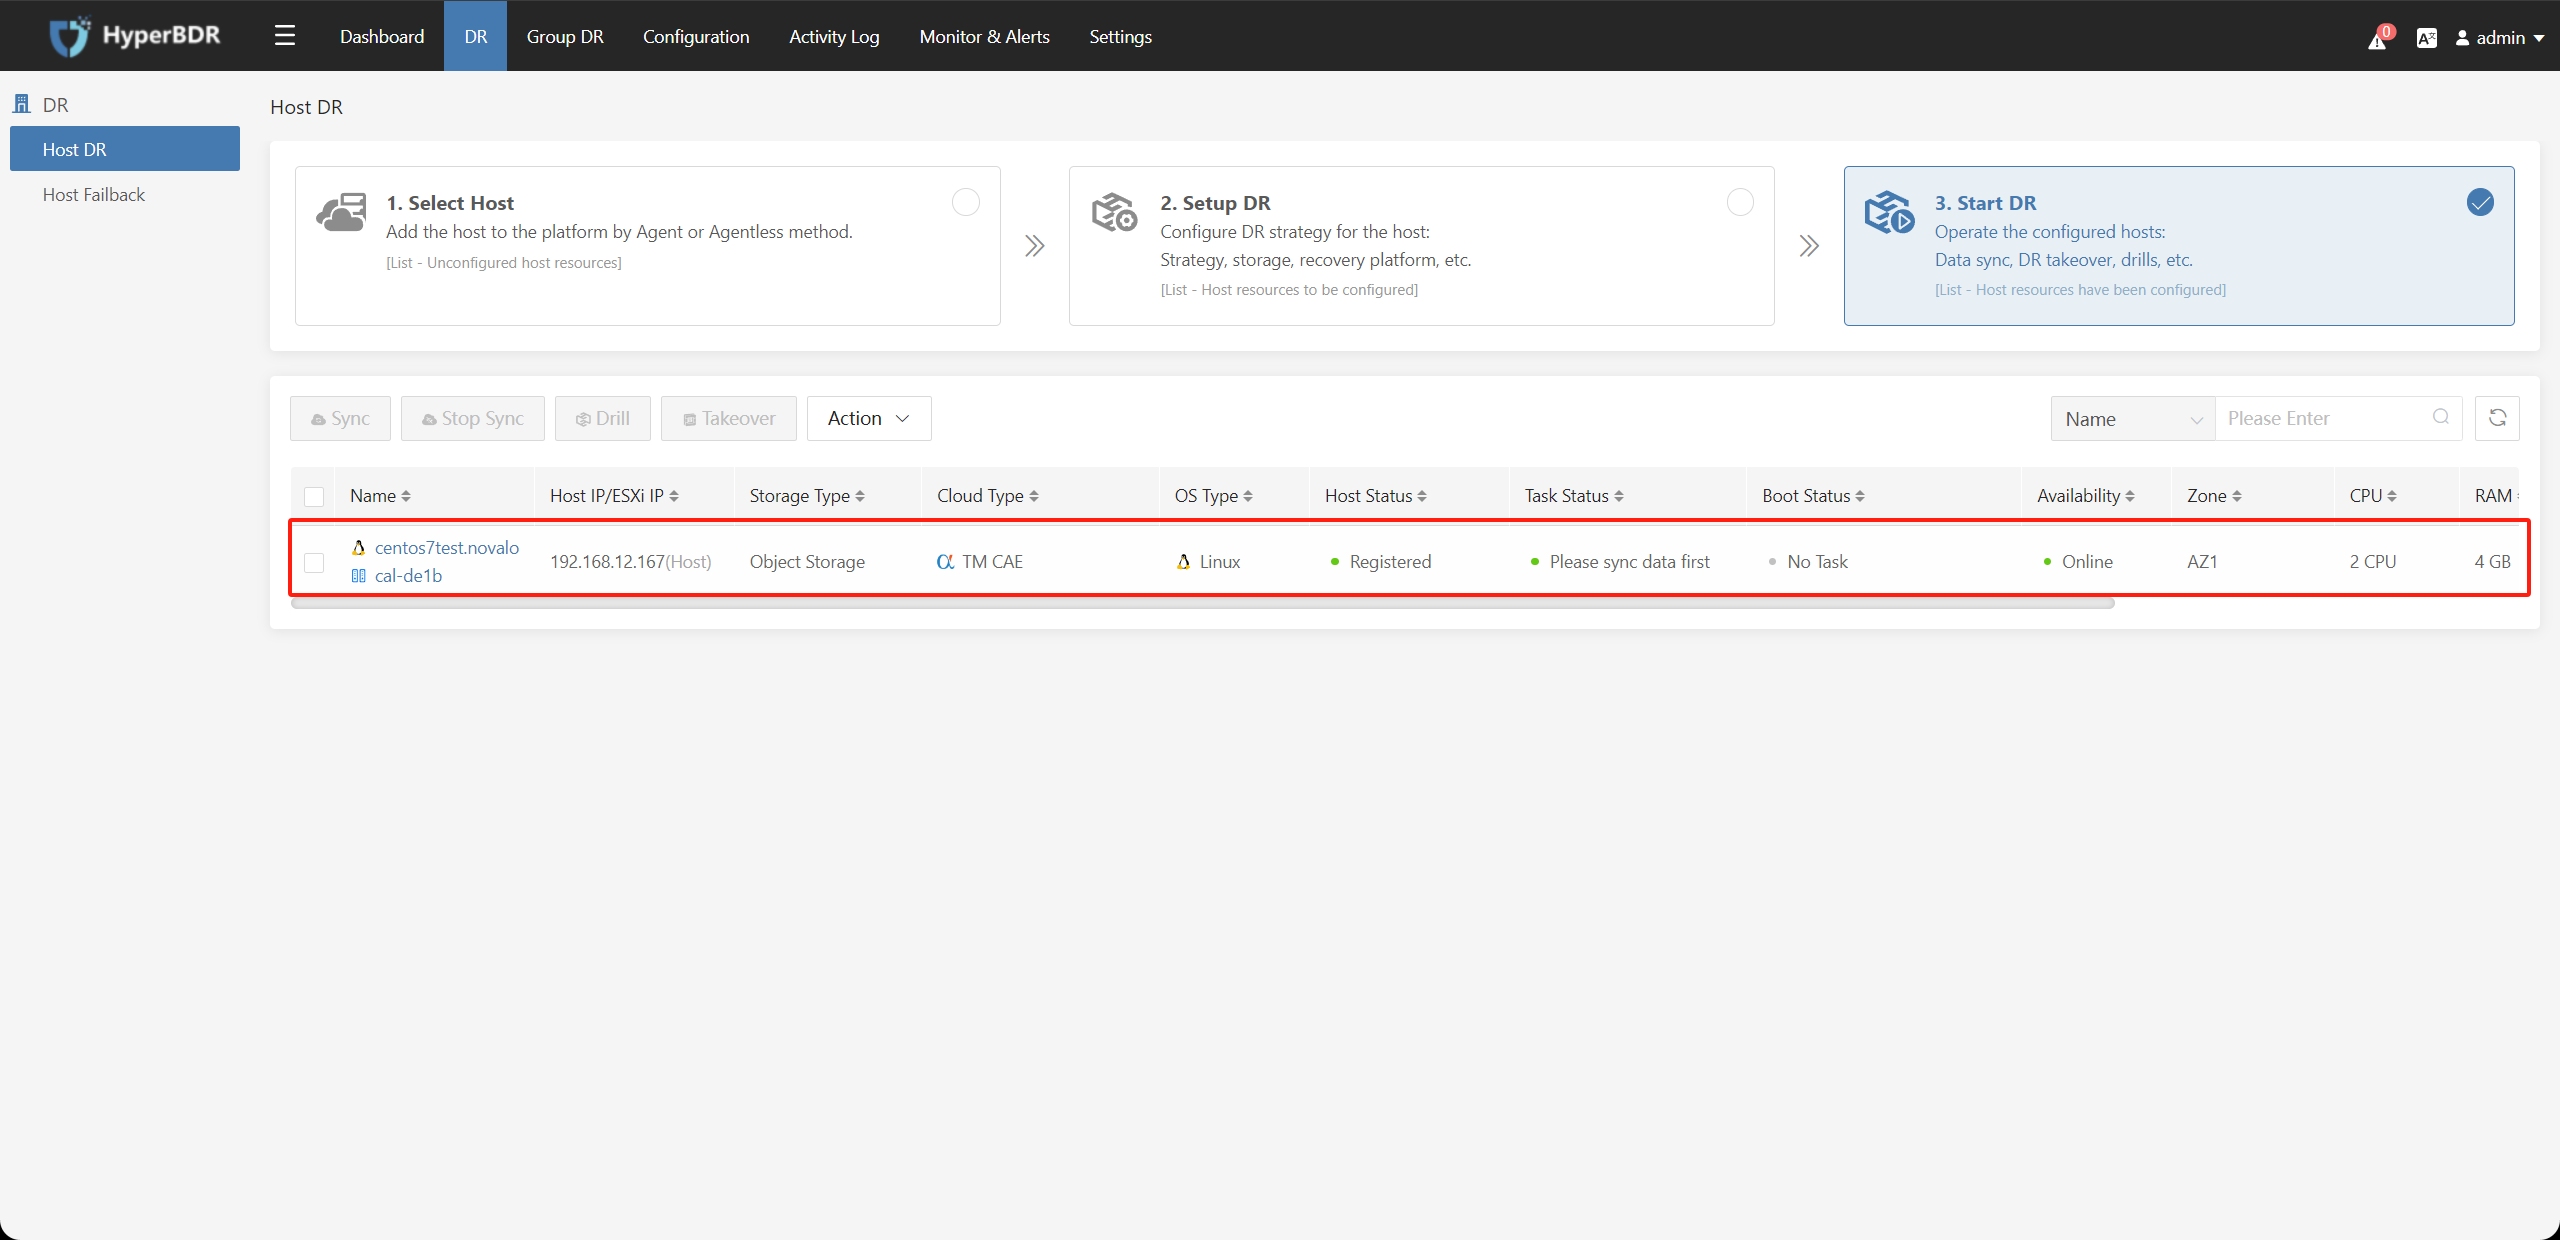Click the Online availability value
This screenshot has width=2560, height=1240.
[x=2087, y=562]
